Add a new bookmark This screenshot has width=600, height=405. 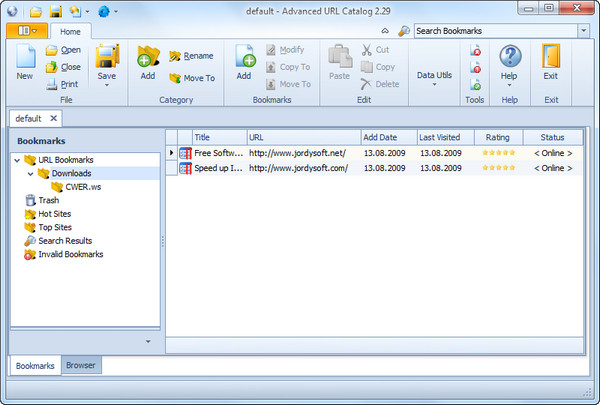click(244, 62)
